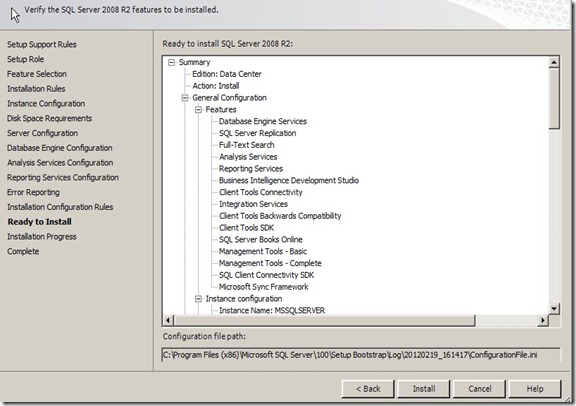The height and width of the screenshot is (406, 576).
Task: Select Instance configuration tree label
Action: [x=244, y=299]
